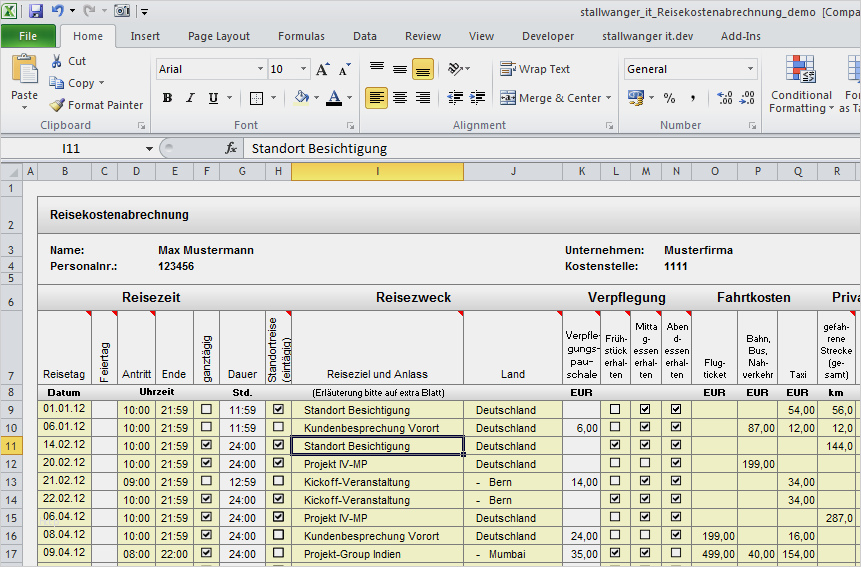Screen dimensions: 861x567
Task: Open the Name Box dropdown arrow
Action: (x=149, y=148)
